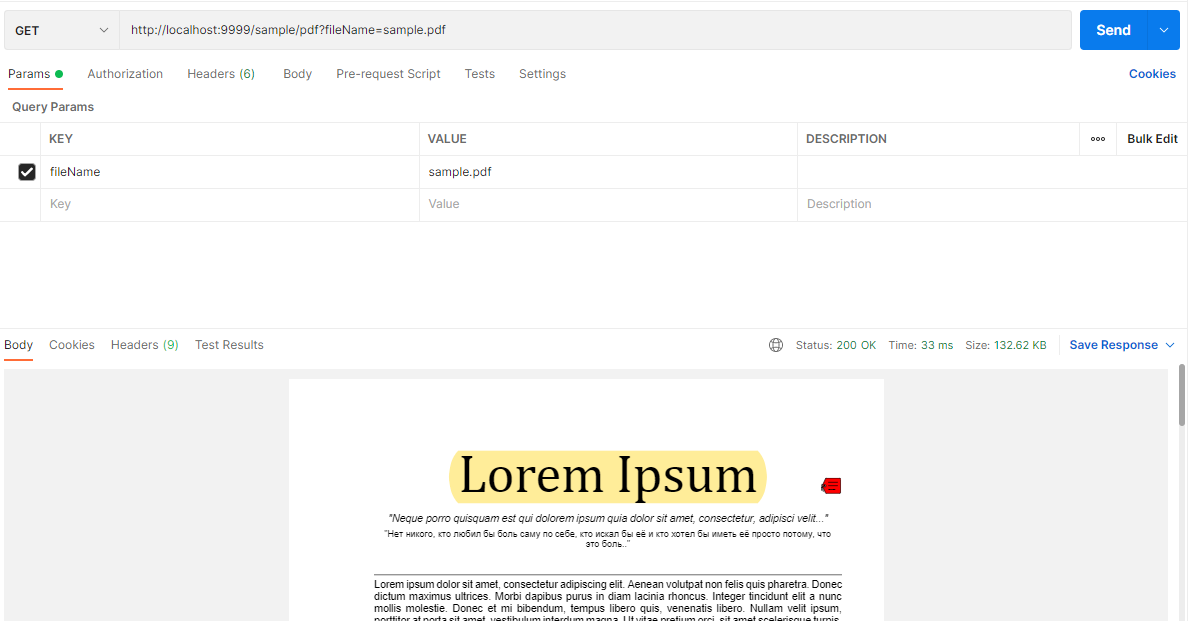Uncheck the fileName parameter checkbox
The width and height of the screenshot is (1193, 621).
click(27, 172)
